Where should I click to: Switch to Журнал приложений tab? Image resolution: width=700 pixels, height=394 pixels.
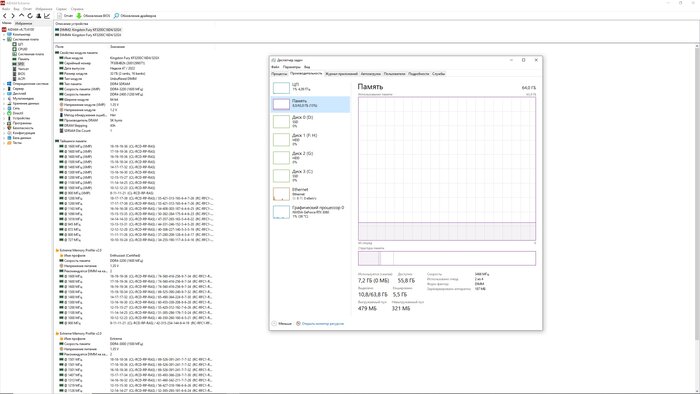click(x=342, y=74)
